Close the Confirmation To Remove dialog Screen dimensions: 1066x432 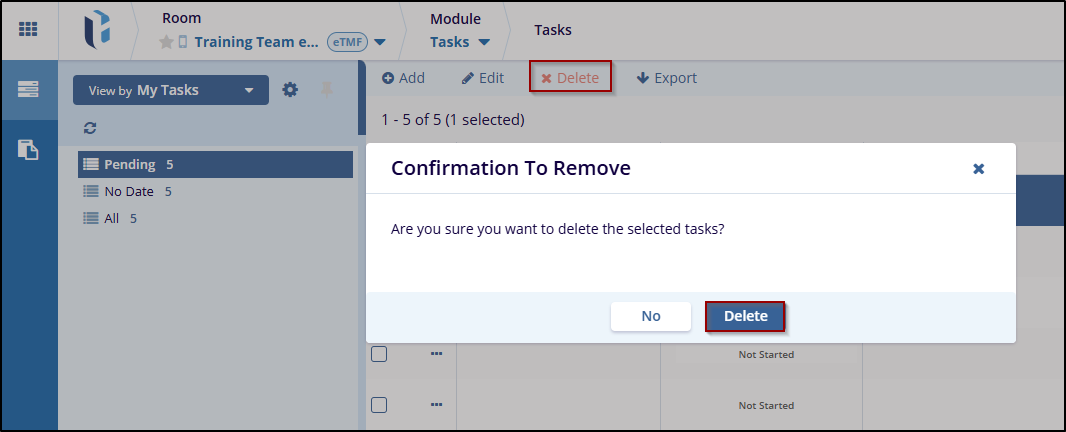[979, 169]
